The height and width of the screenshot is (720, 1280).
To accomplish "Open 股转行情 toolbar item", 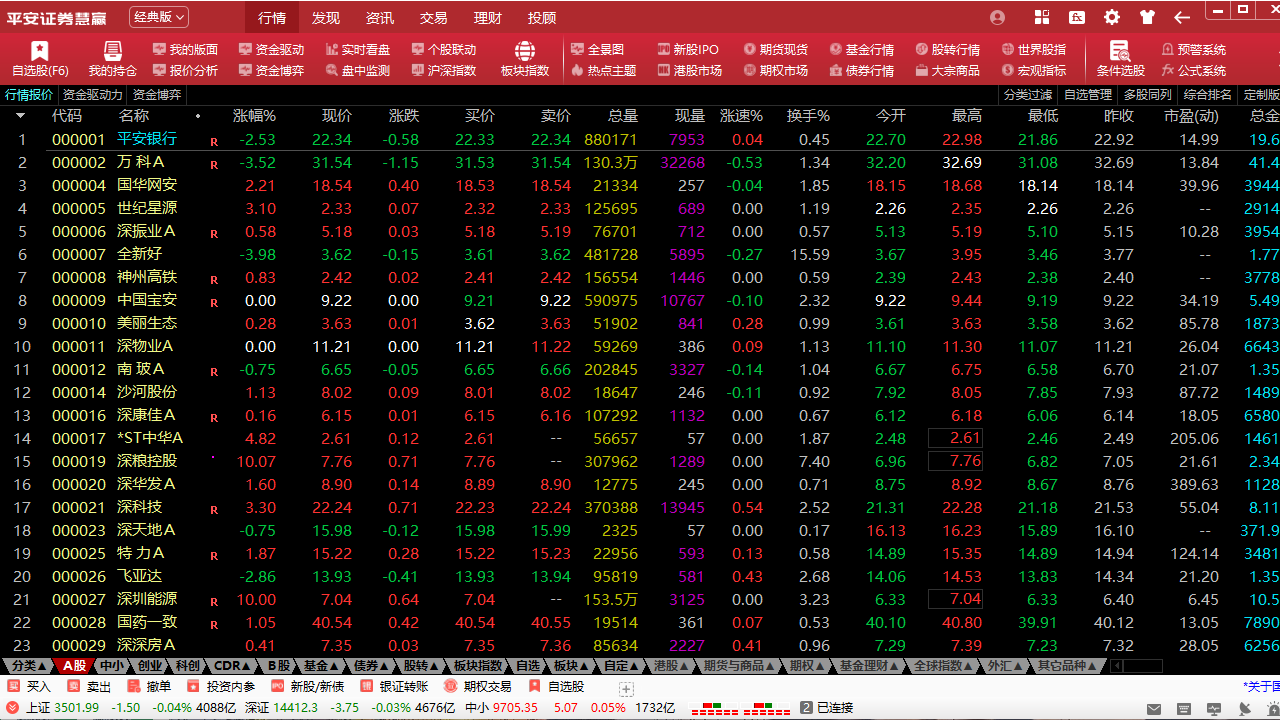I will [x=947, y=49].
